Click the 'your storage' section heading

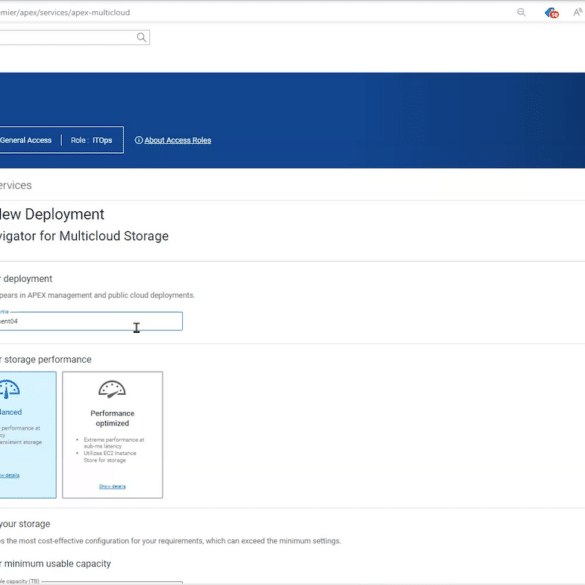point(25,524)
